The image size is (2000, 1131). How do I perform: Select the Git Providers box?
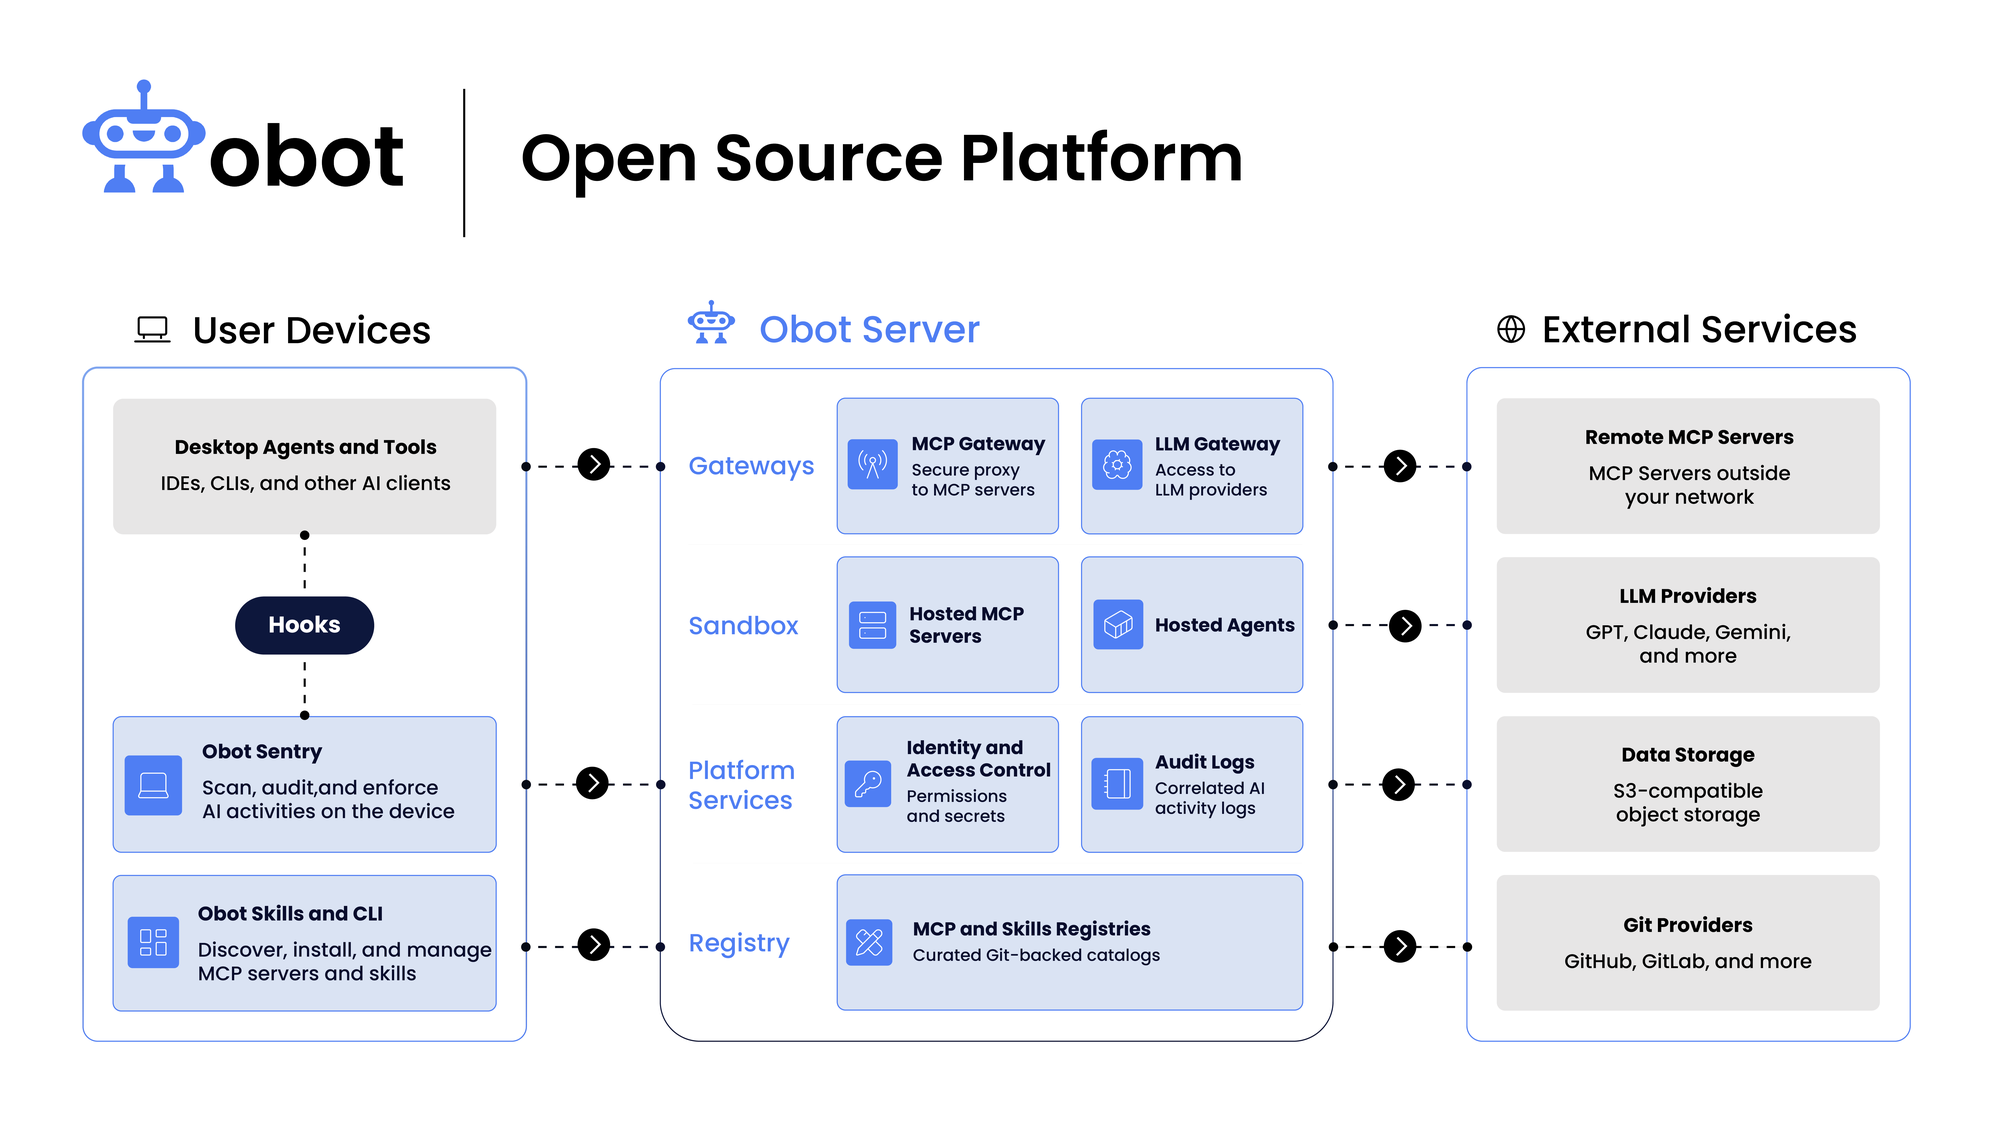pos(1688,943)
